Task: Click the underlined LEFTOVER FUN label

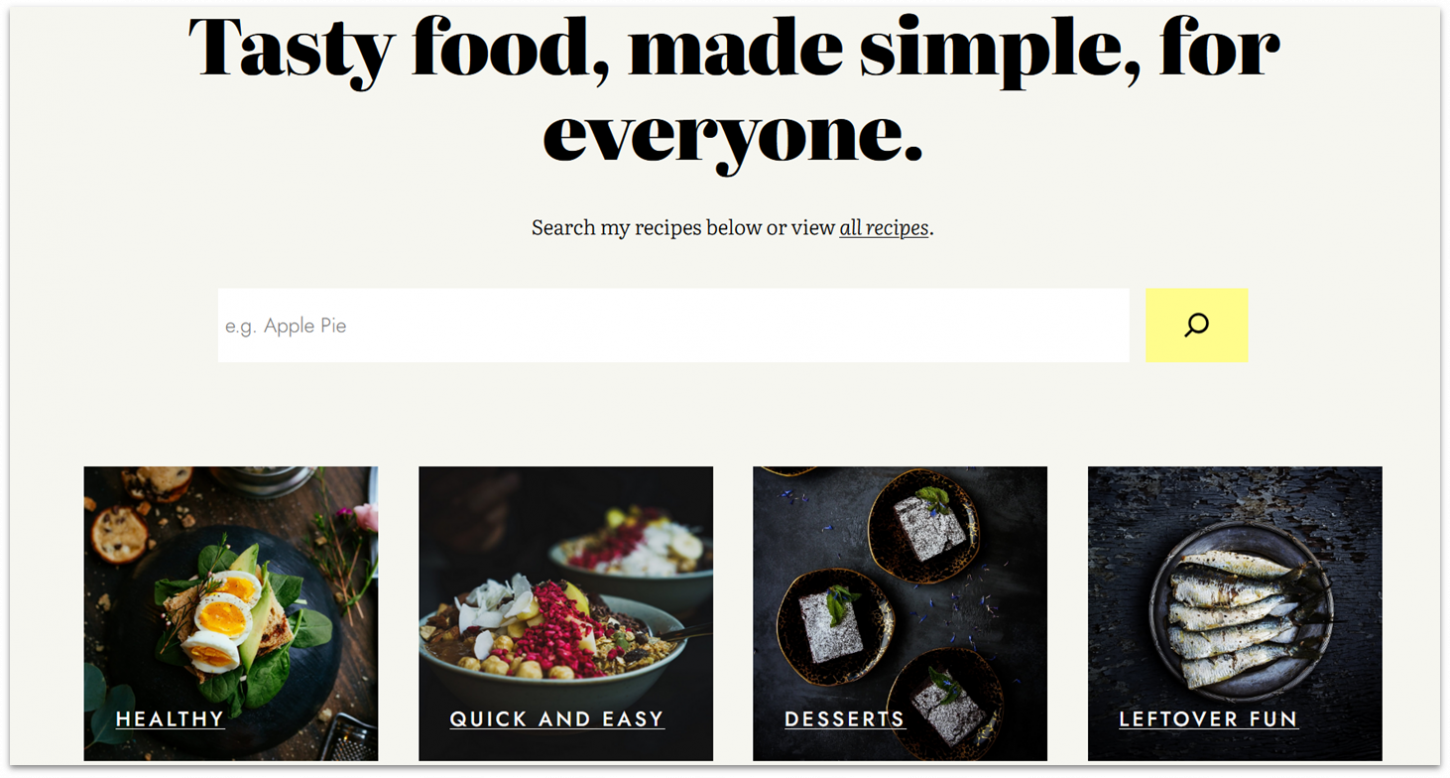Action: (x=1207, y=719)
